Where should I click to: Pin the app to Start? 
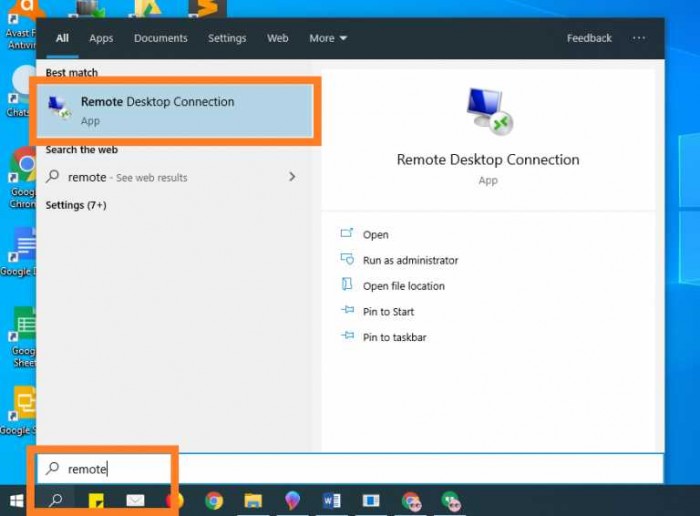click(x=388, y=312)
